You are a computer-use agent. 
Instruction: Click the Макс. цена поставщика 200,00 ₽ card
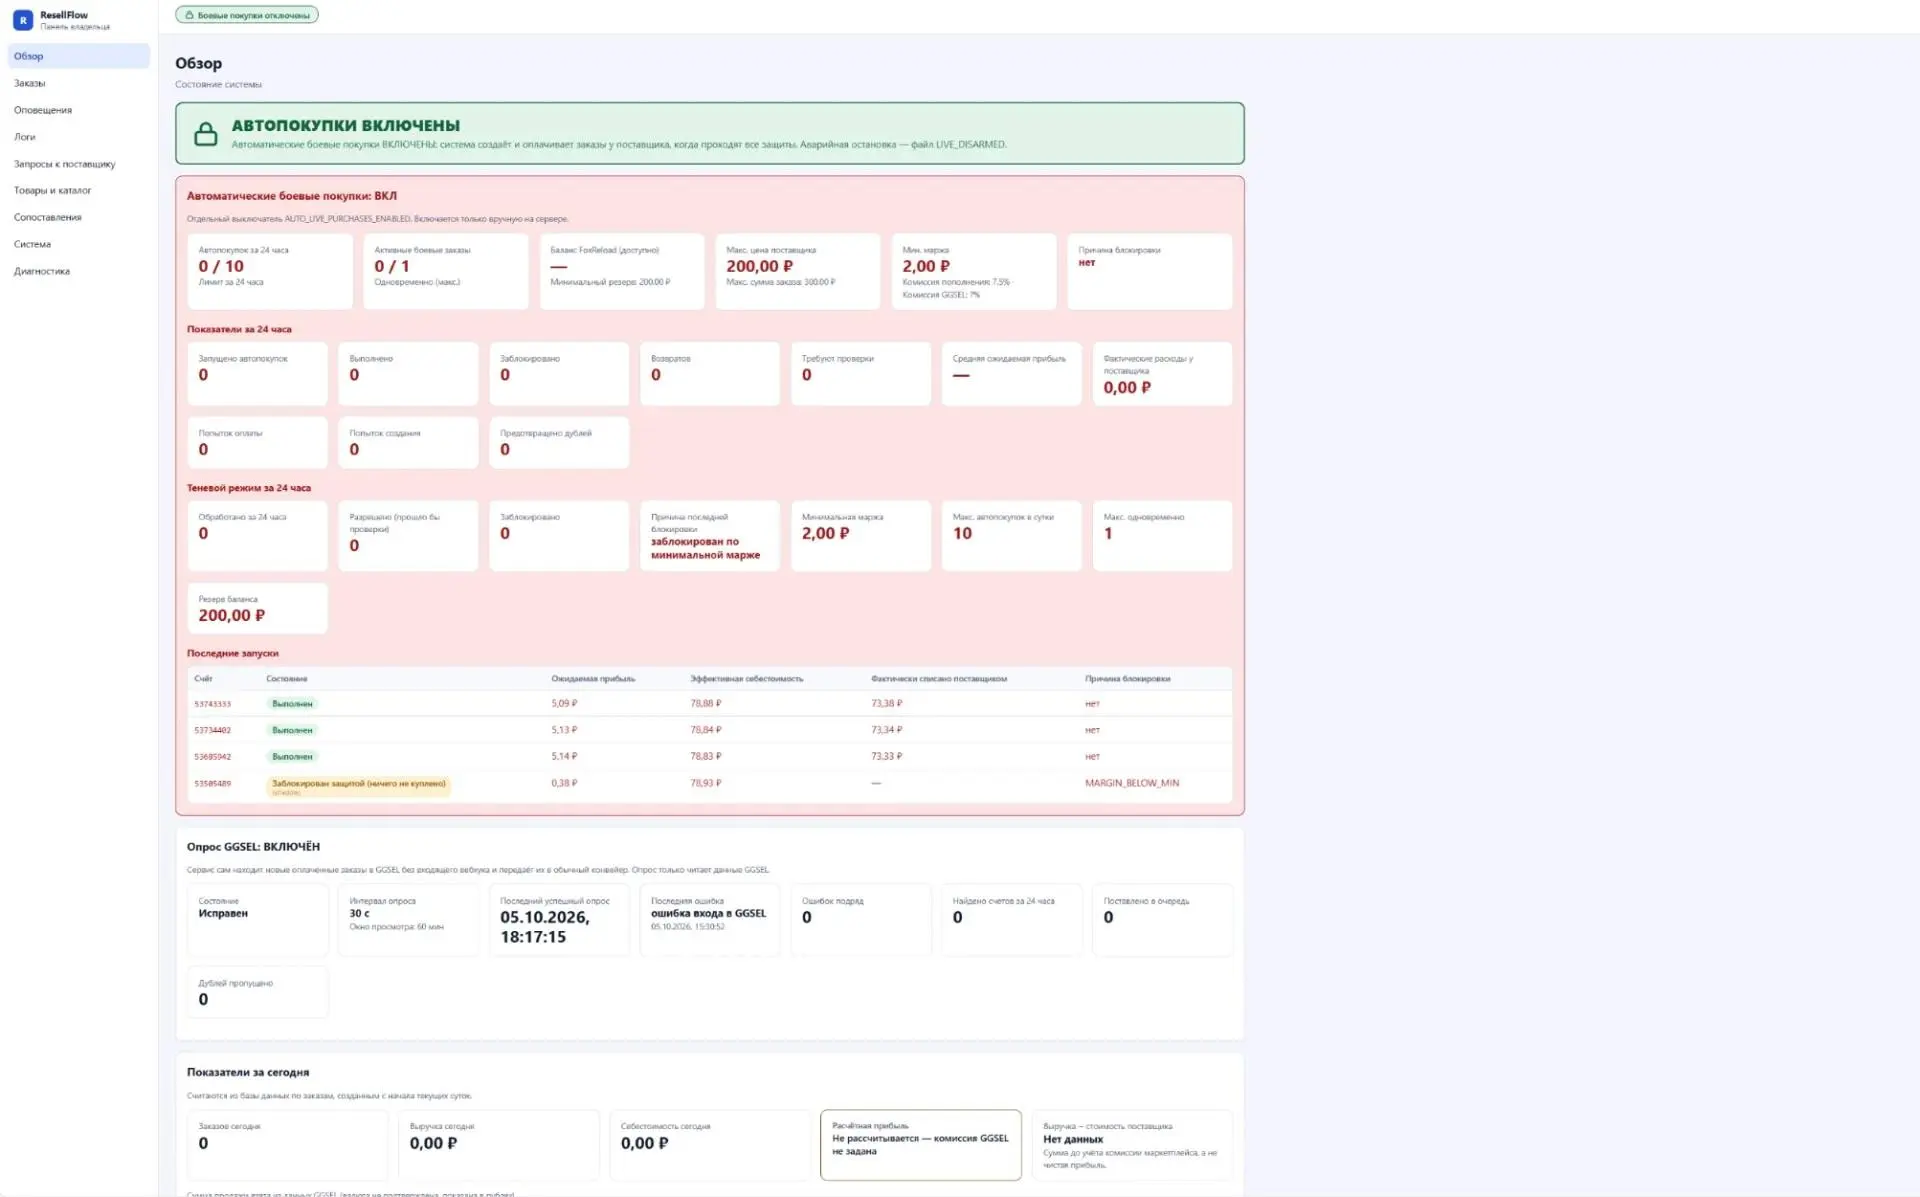coord(798,271)
